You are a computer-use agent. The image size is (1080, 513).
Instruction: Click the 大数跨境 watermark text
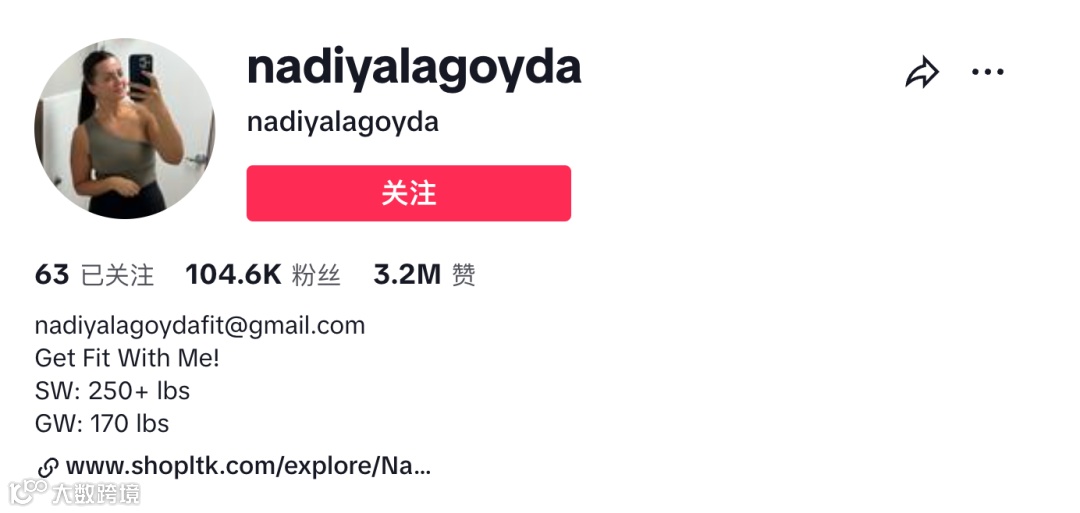[x=96, y=494]
